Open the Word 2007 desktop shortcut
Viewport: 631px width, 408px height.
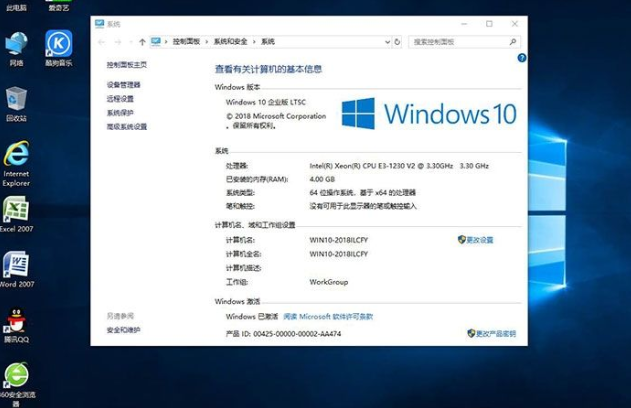(x=16, y=266)
